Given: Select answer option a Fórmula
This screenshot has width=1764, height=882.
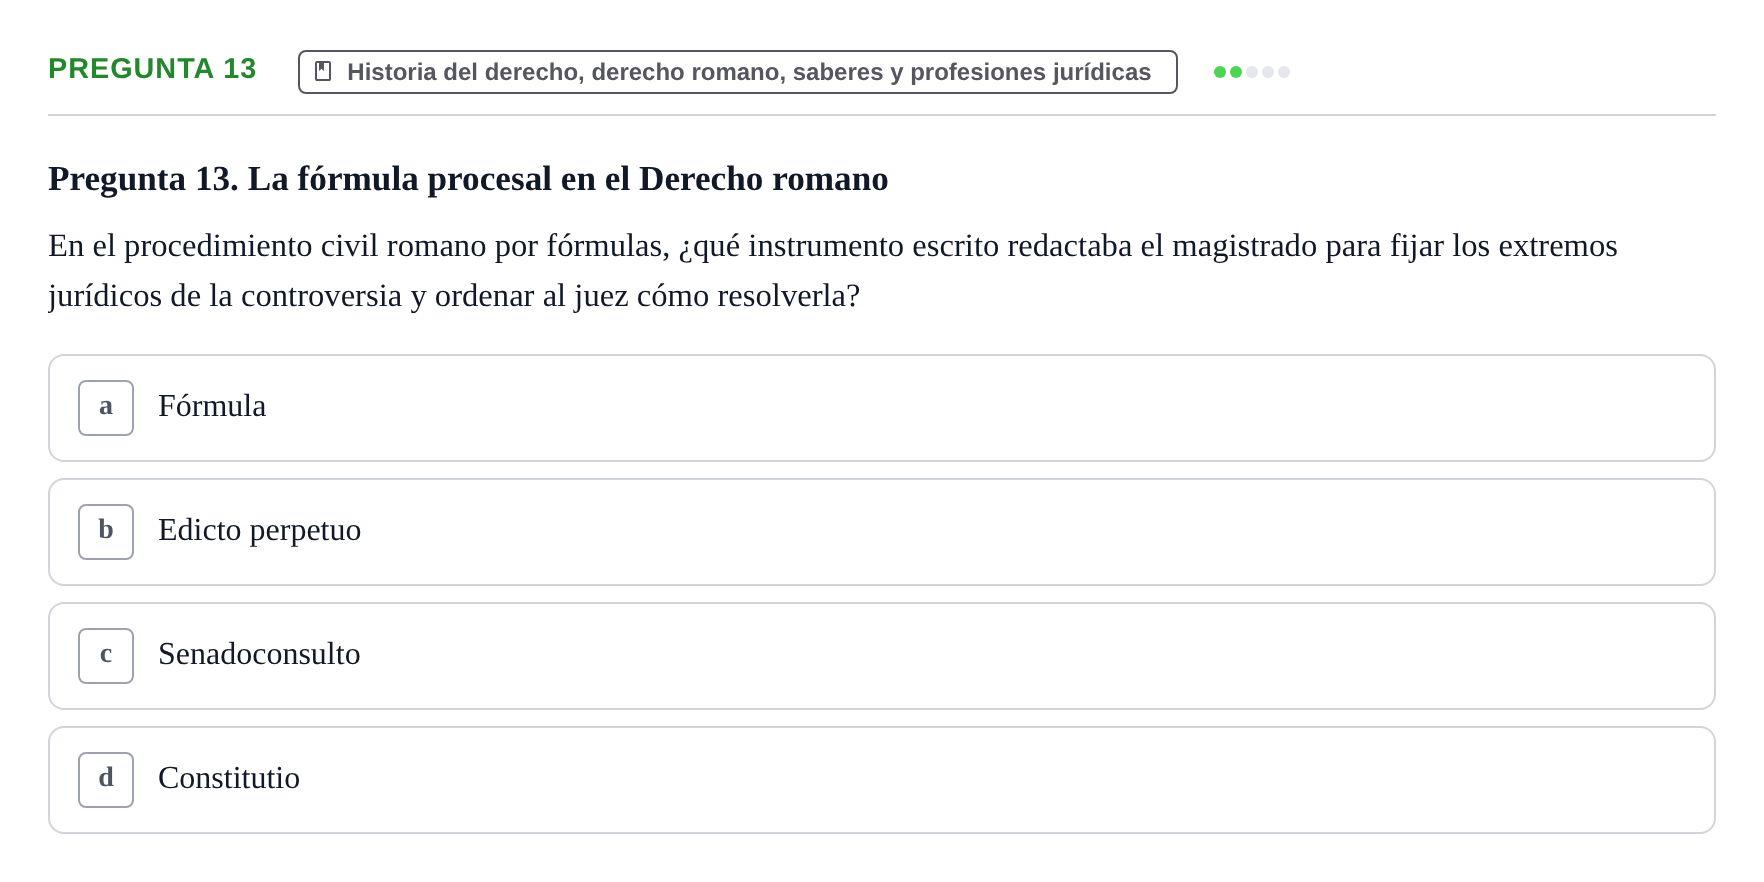Looking at the screenshot, I should pyautogui.click(x=881, y=408).
